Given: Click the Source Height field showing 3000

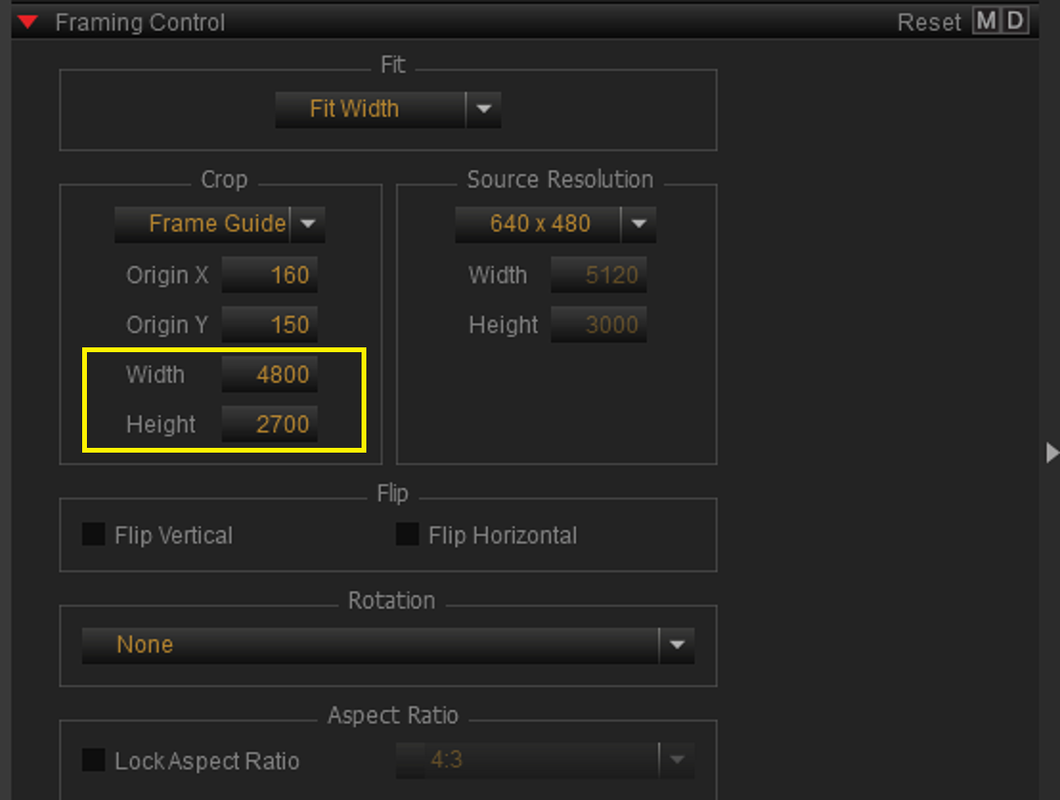Looking at the screenshot, I should point(598,325).
